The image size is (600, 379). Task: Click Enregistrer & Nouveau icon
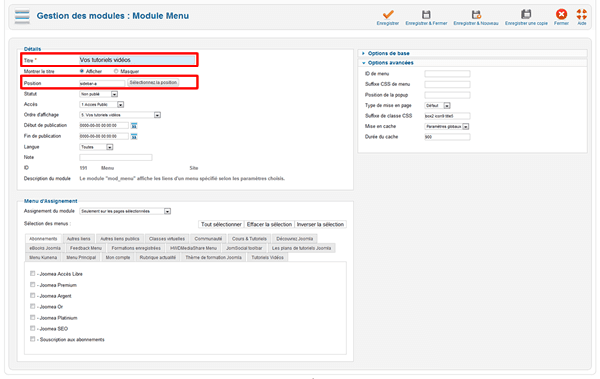point(476,15)
